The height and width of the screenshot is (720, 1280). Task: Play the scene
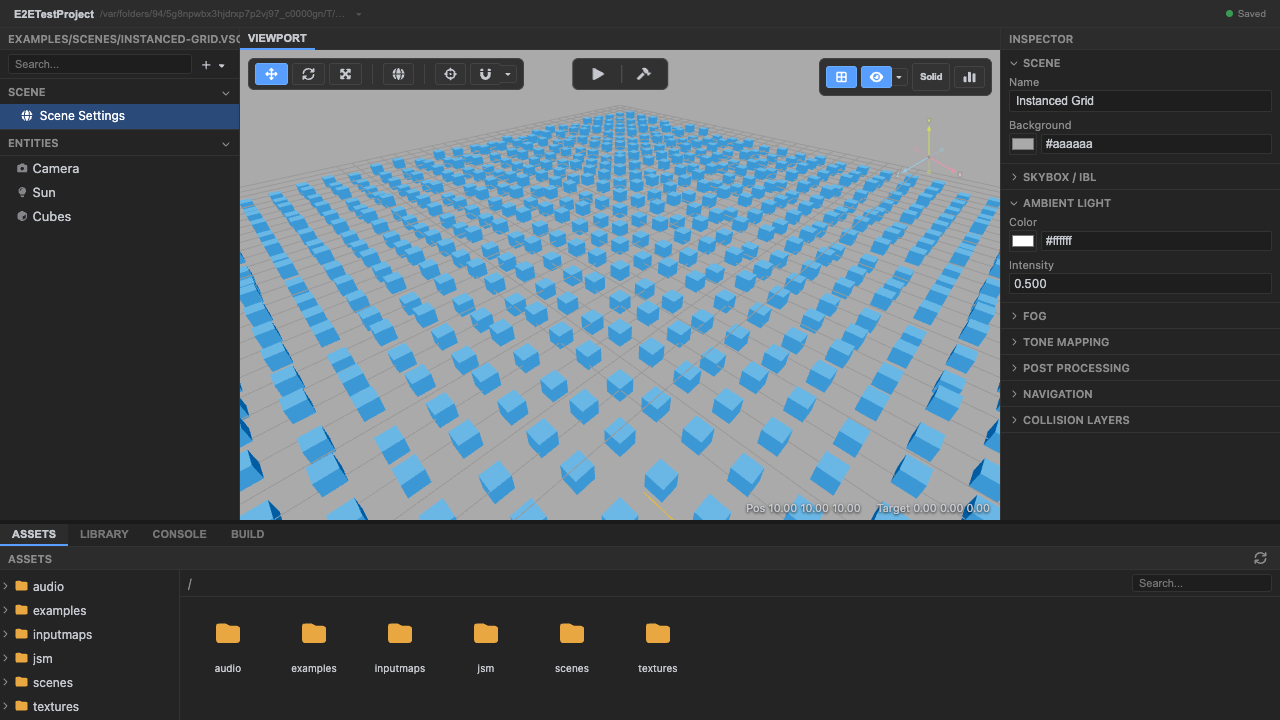[x=598, y=74]
